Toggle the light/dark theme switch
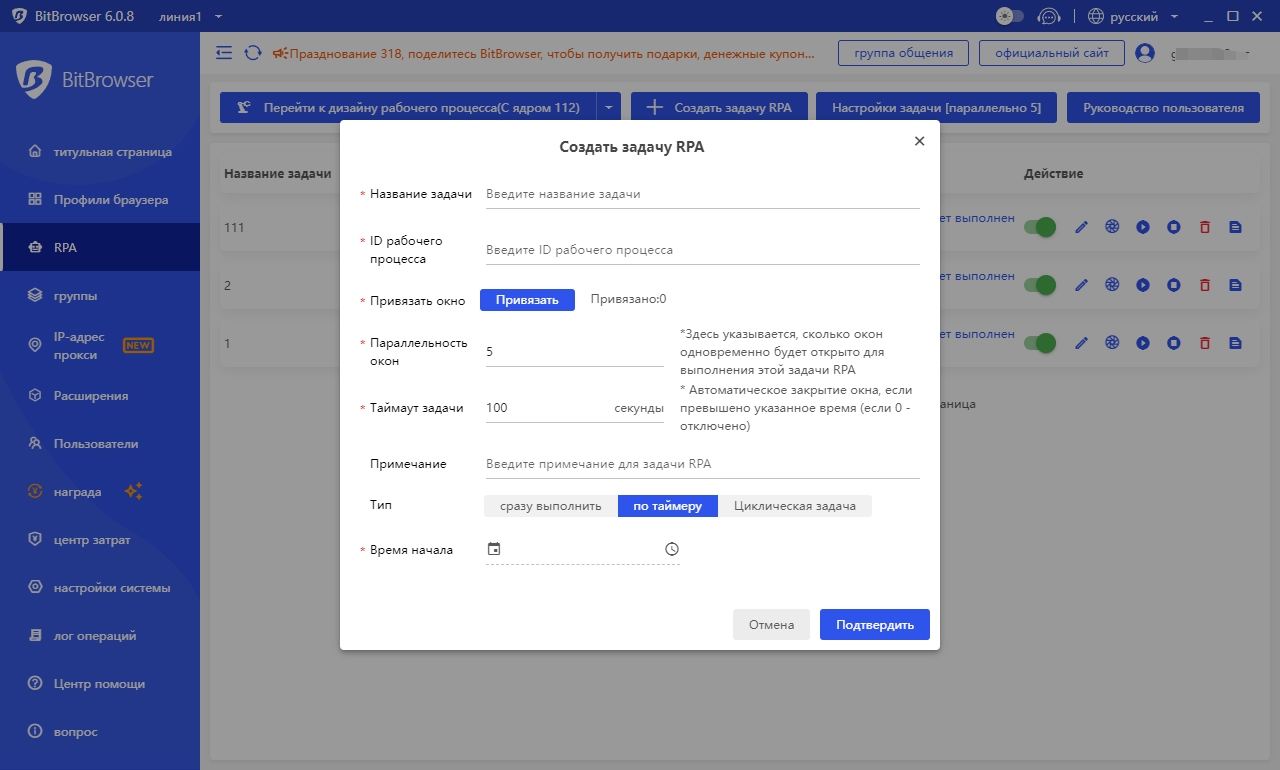 point(1010,16)
